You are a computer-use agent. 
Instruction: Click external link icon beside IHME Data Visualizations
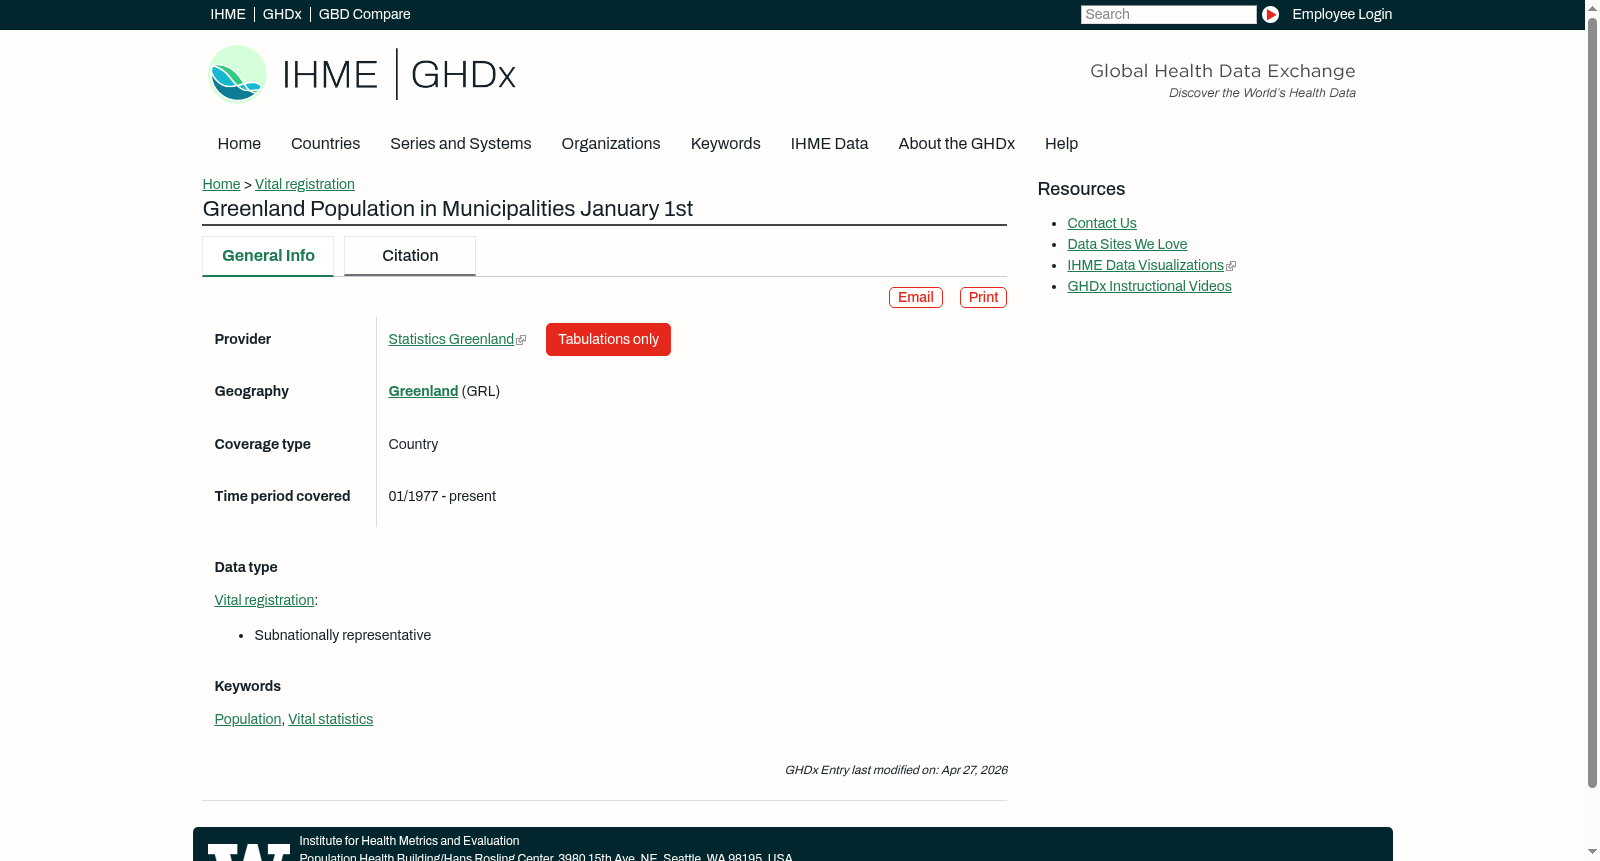click(x=1231, y=266)
